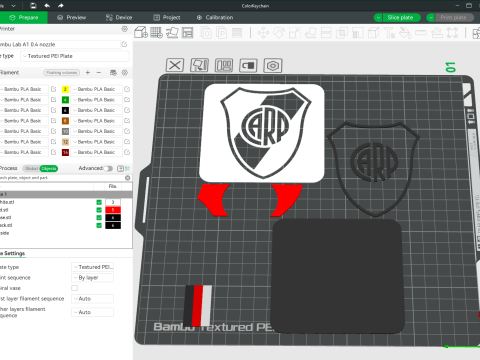Select the Seam painting tool icon
The height and width of the screenshot is (360, 480).
(373, 33)
